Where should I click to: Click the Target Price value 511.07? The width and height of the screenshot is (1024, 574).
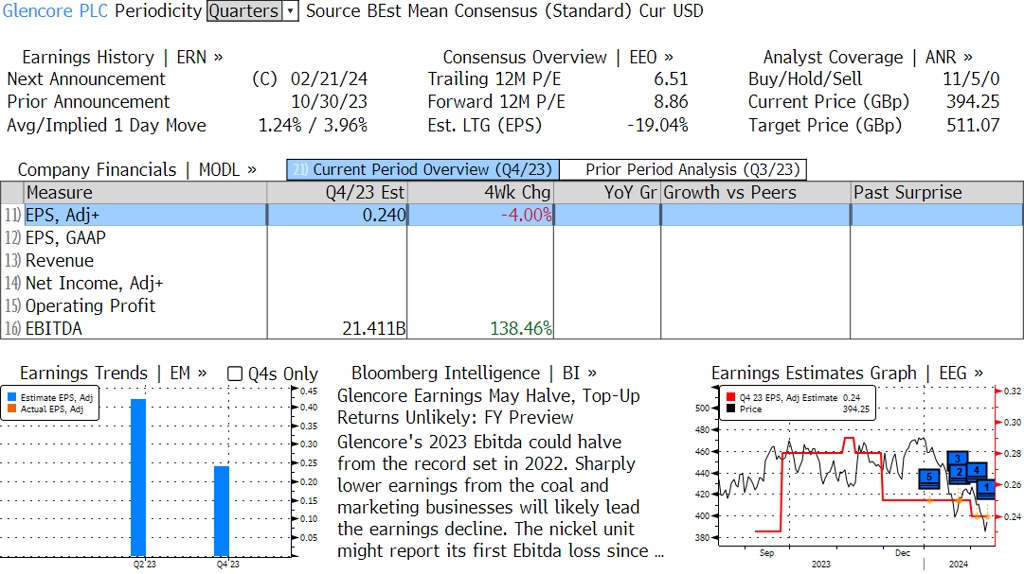[x=973, y=125]
